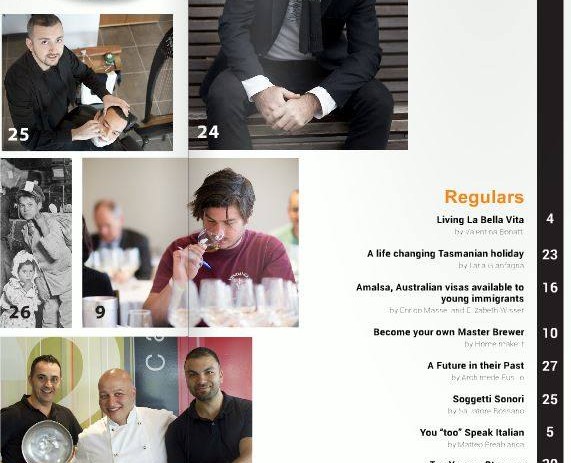Image resolution: width=571 pixels, height=463 pixels.
Task: Click page number 23 in black bar
Action: click(x=550, y=254)
